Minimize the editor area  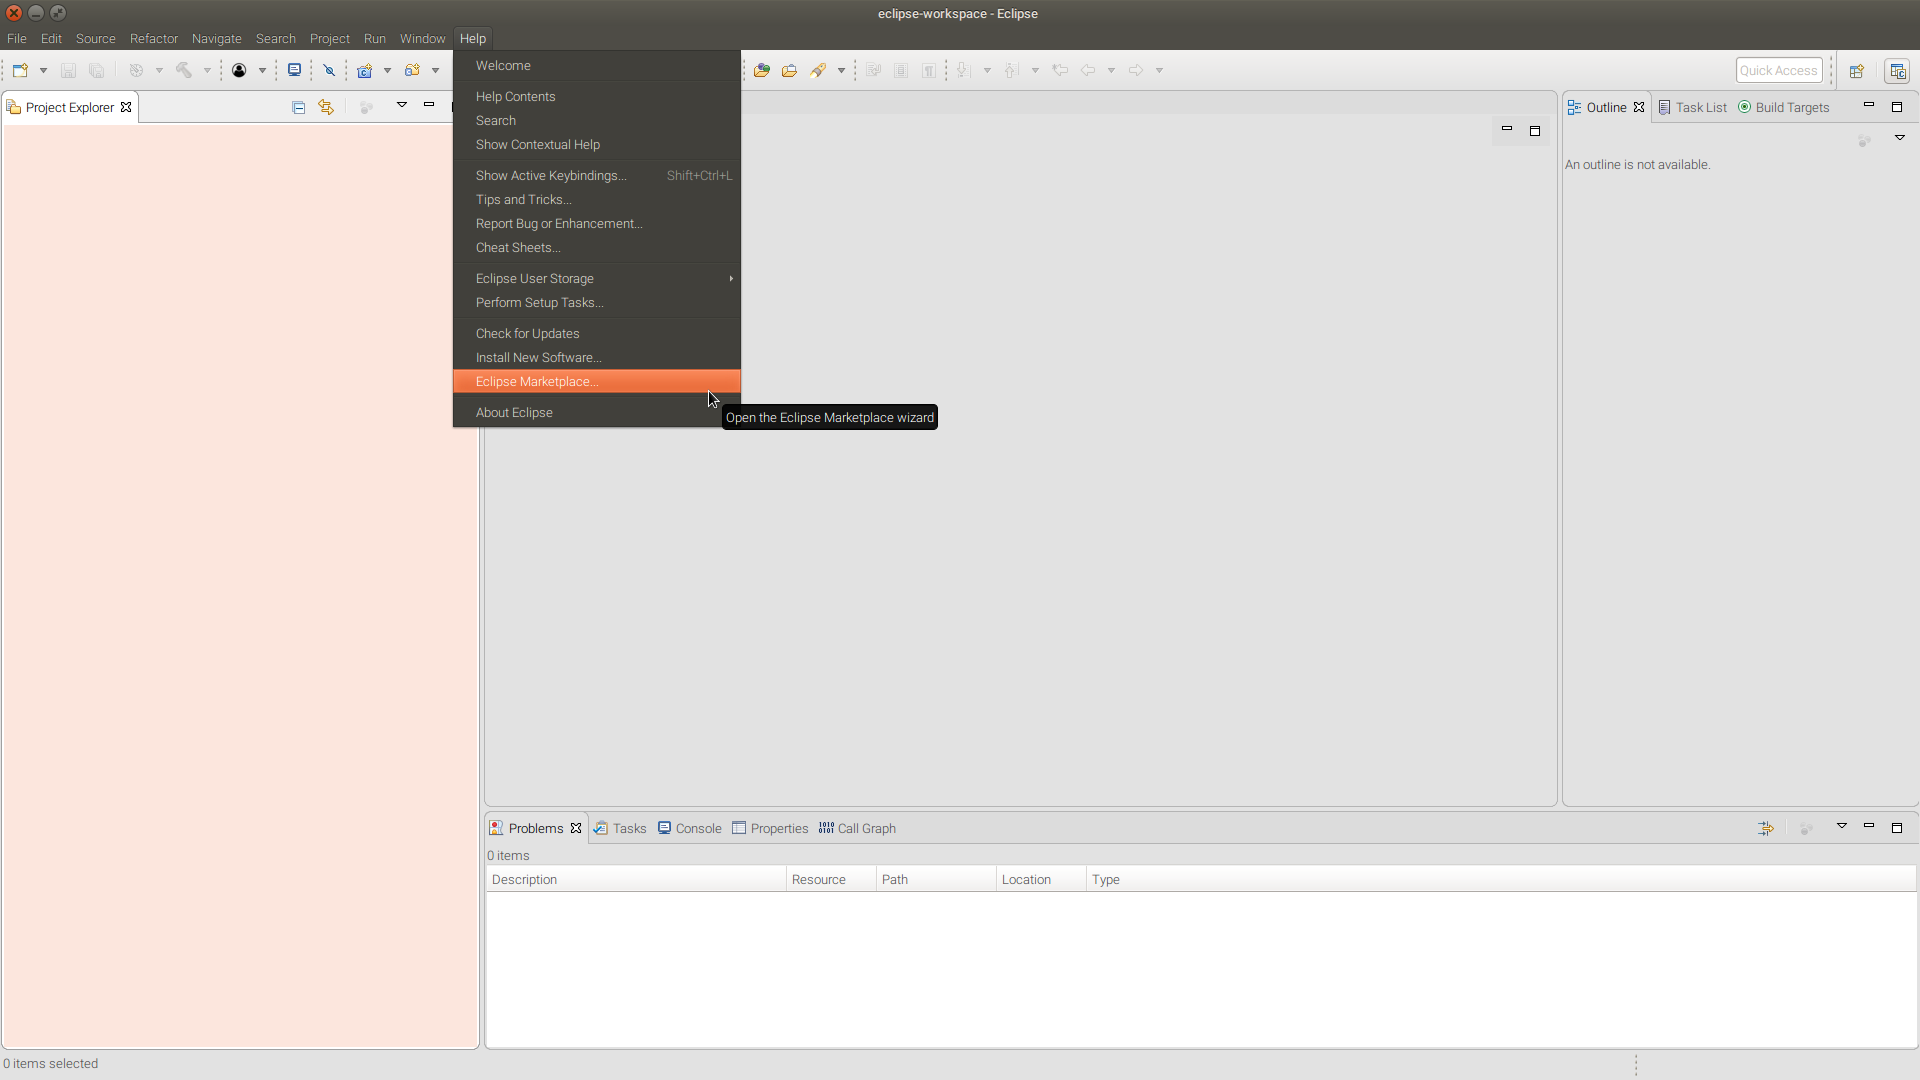tap(1507, 130)
